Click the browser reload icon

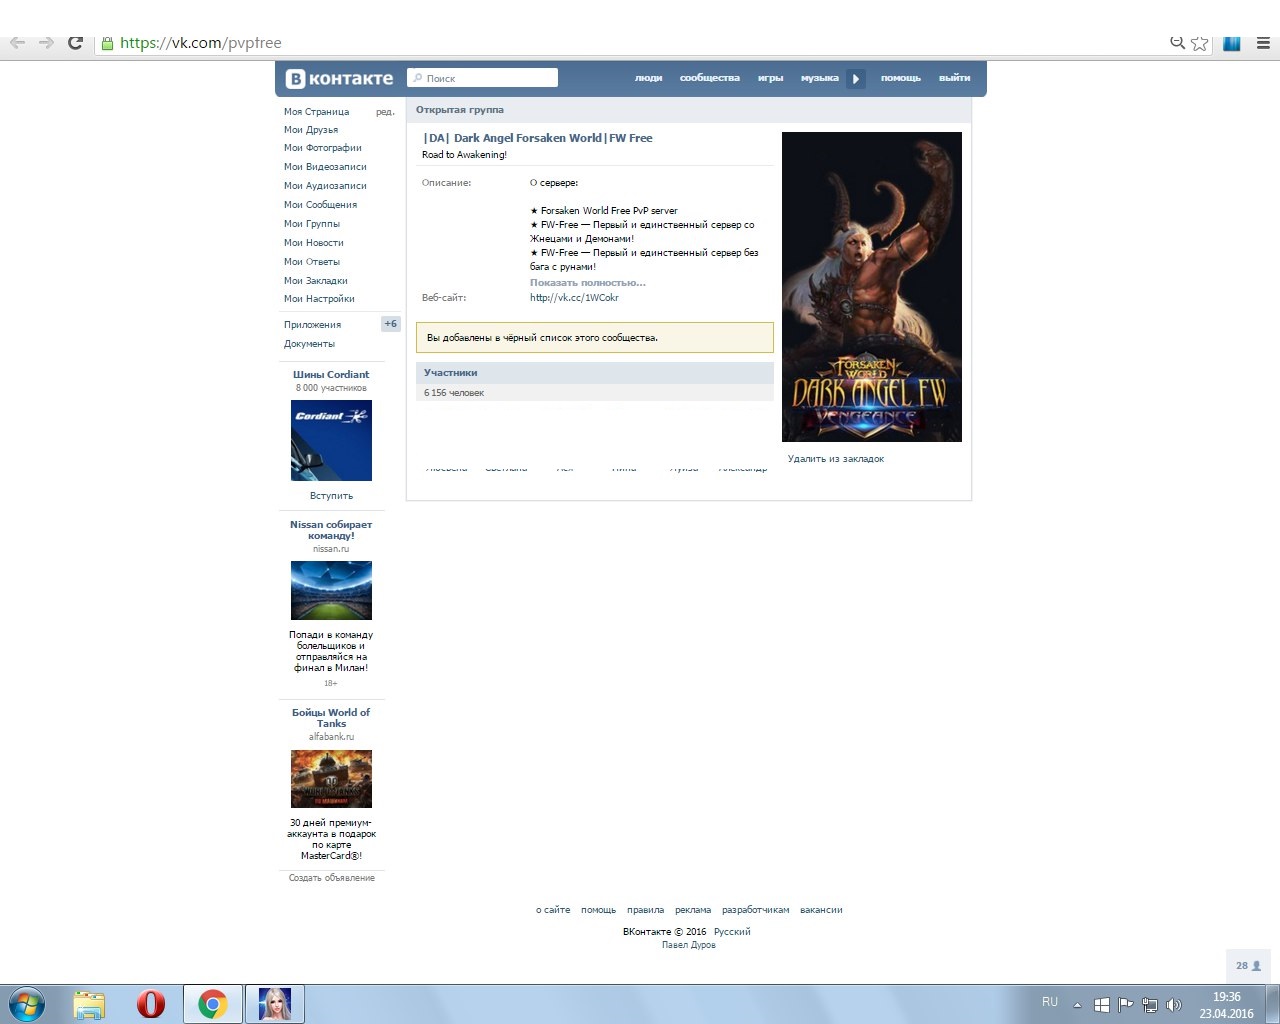[x=75, y=43]
